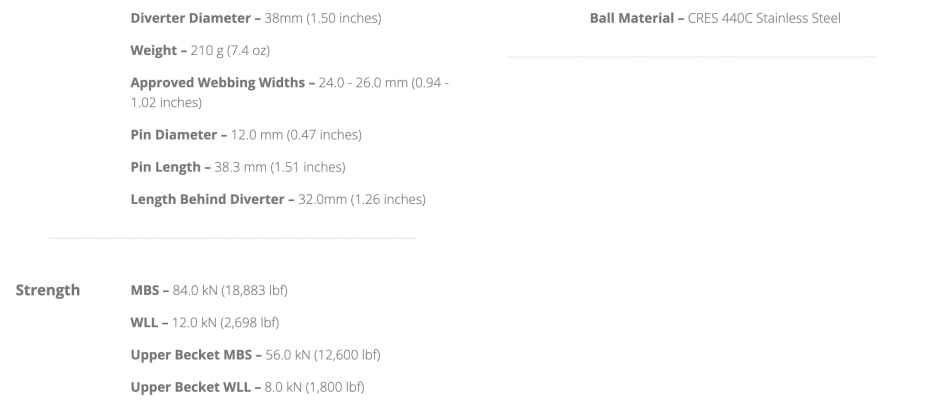Viewport: 940px width, 400px height.
Task: Click the CRES 440C Stainless Steel text
Action: pos(764,18)
